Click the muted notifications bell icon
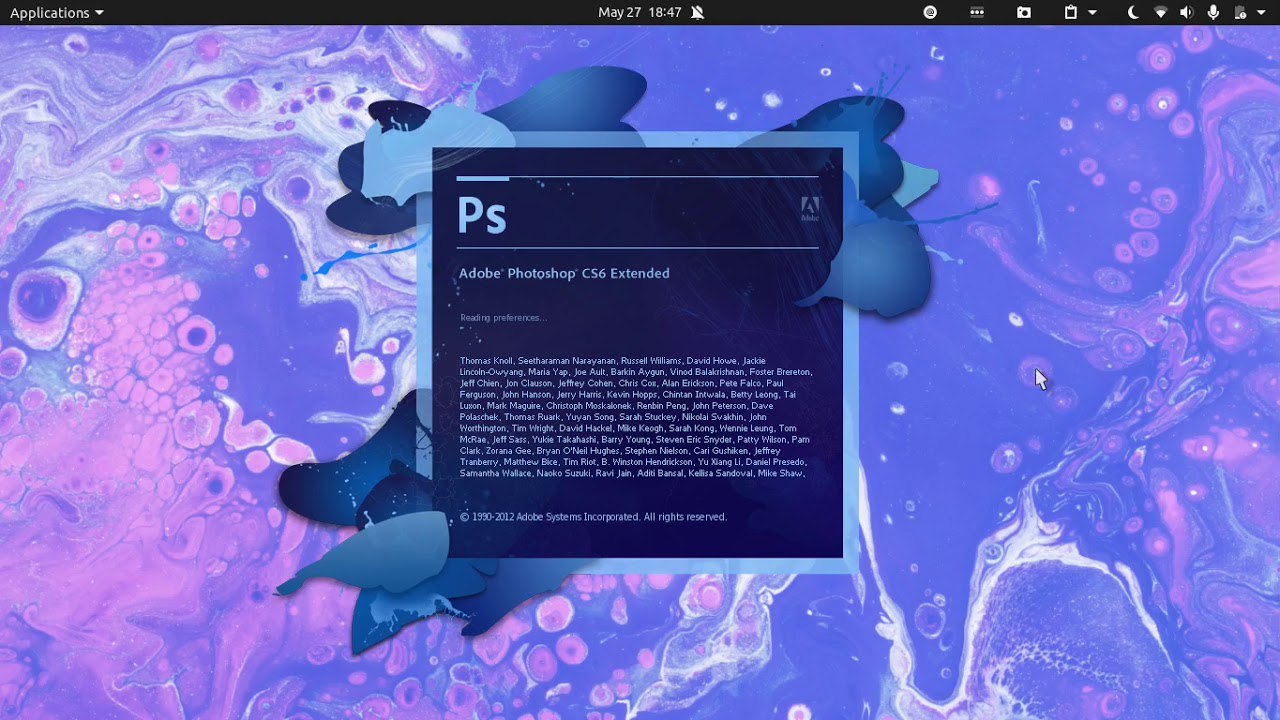1280x720 pixels. click(x=698, y=12)
